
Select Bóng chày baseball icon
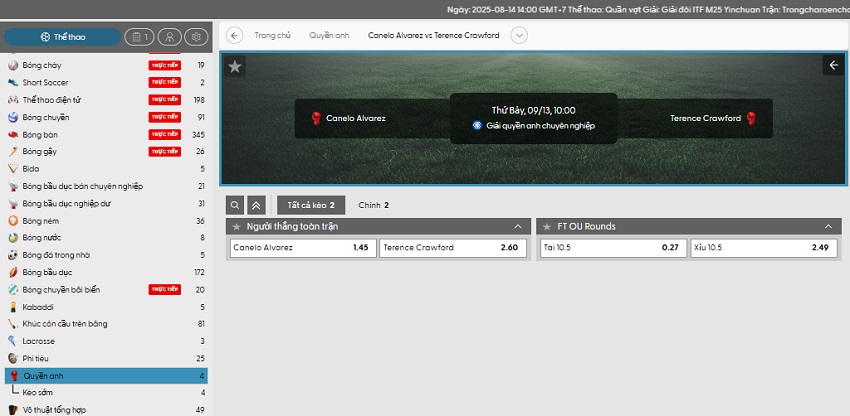(13, 66)
